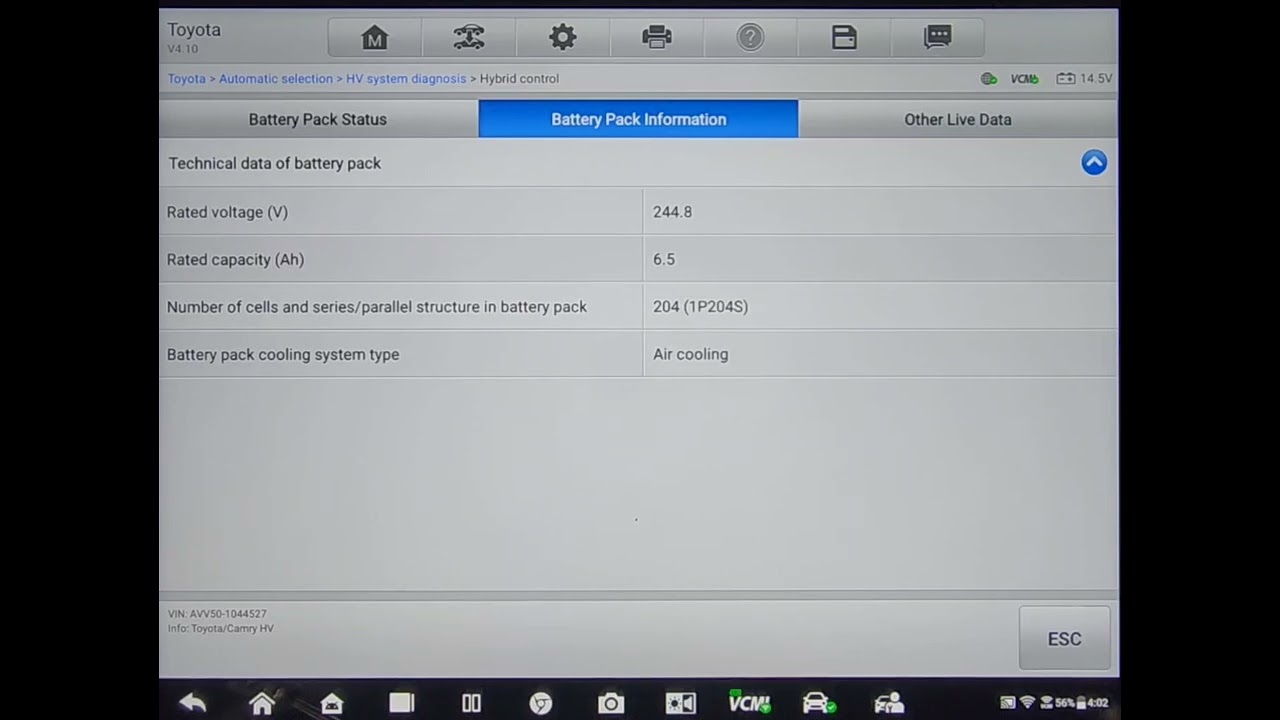Viewport: 1280px width, 720px height.
Task: Check VCM status indicator at top right
Action: [1024, 78]
